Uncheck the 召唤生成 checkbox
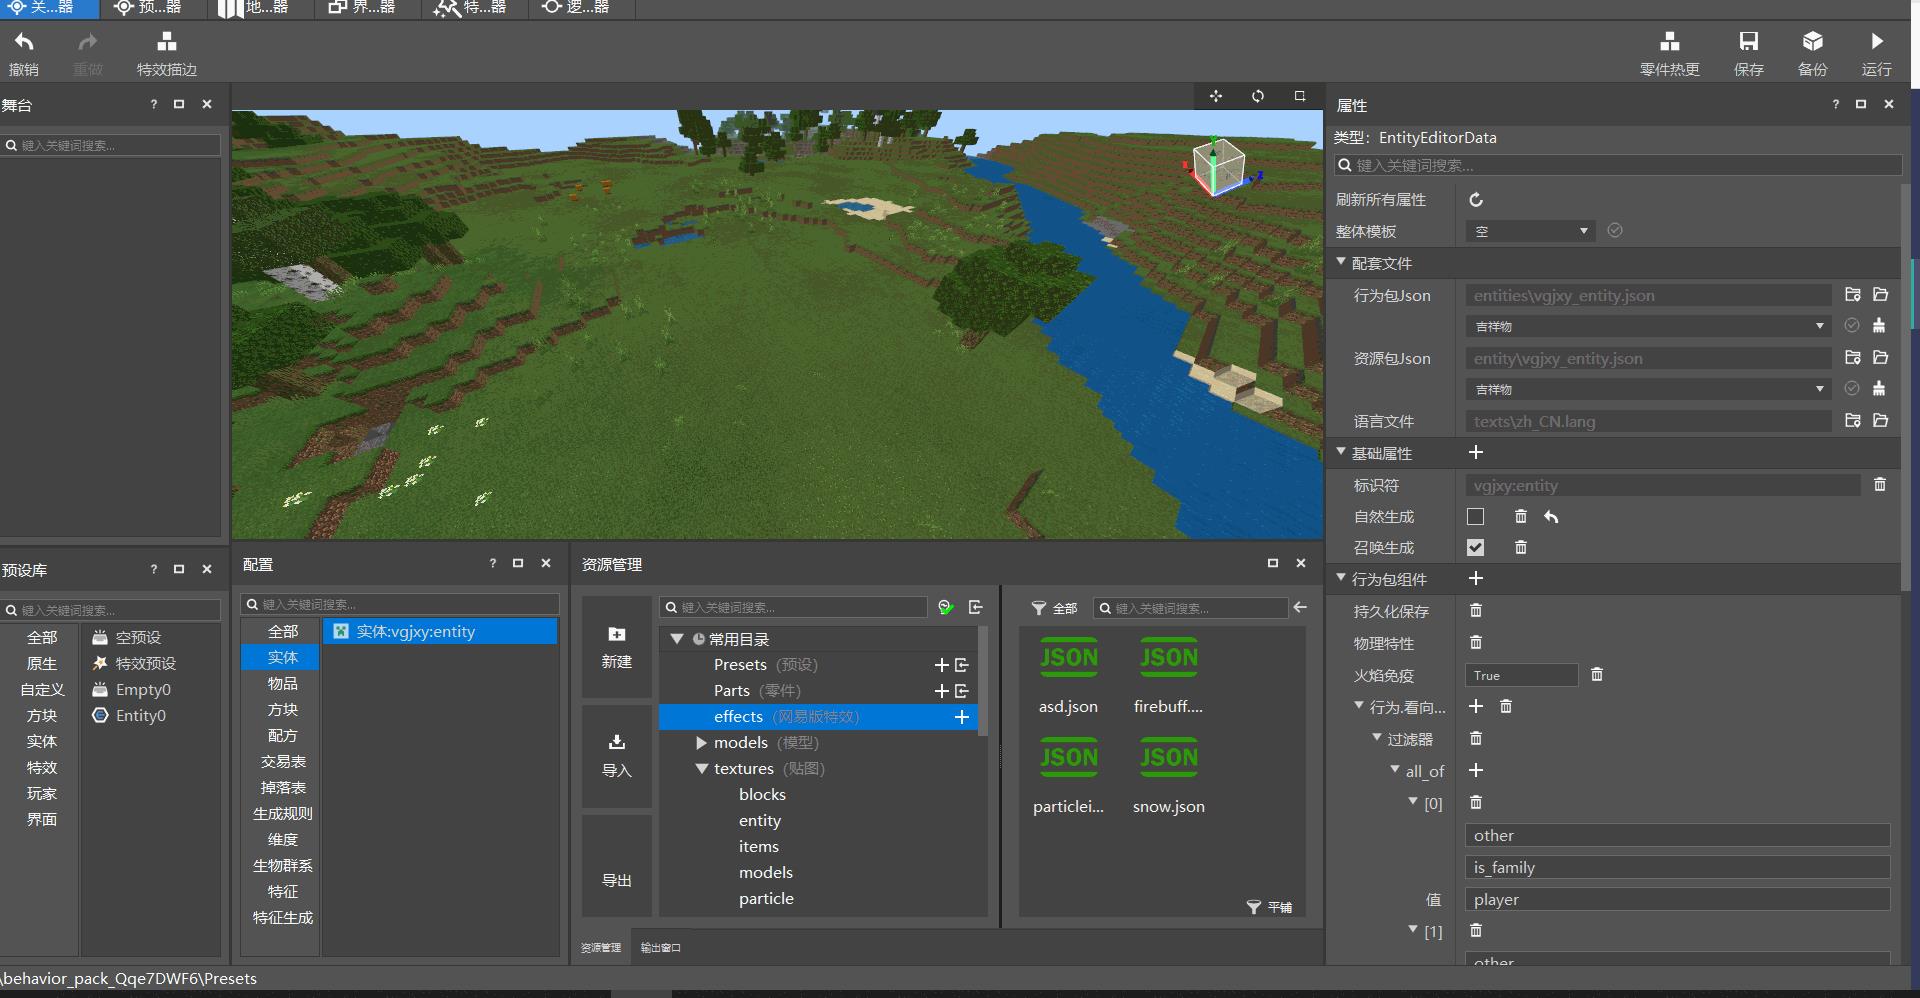This screenshot has height=998, width=1920. (x=1475, y=548)
